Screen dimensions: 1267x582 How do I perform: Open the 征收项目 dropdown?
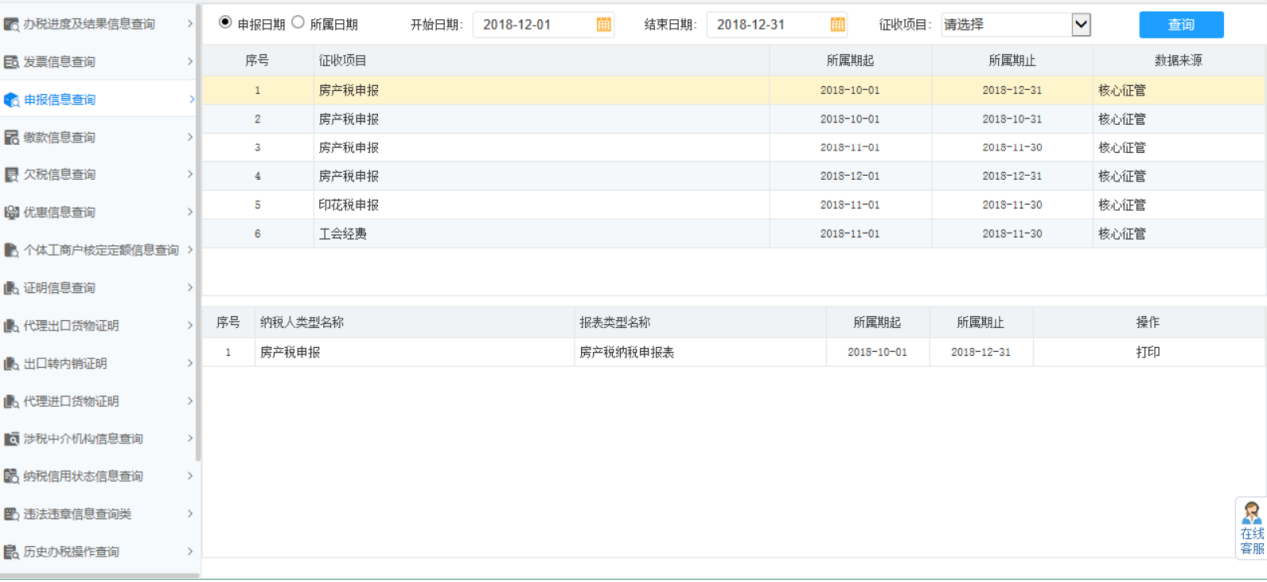point(1016,24)
